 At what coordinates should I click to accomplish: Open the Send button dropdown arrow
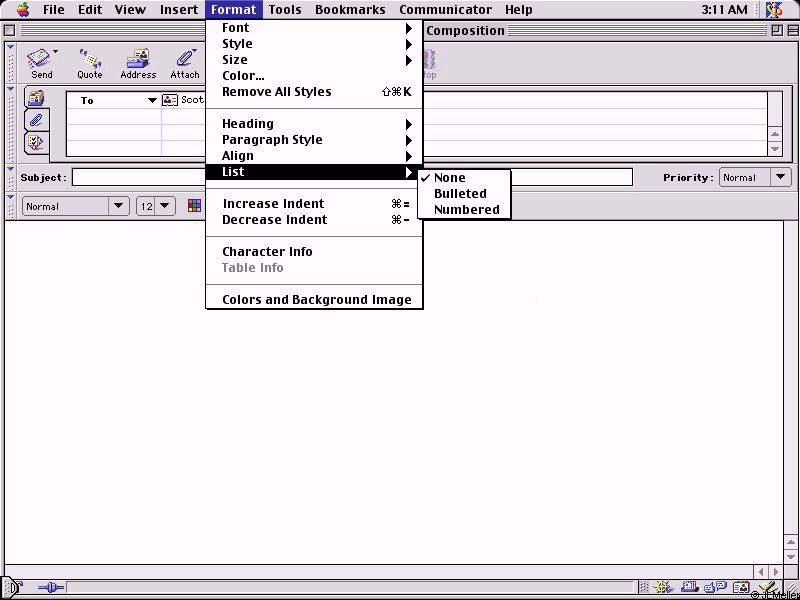tap(55, 51)
